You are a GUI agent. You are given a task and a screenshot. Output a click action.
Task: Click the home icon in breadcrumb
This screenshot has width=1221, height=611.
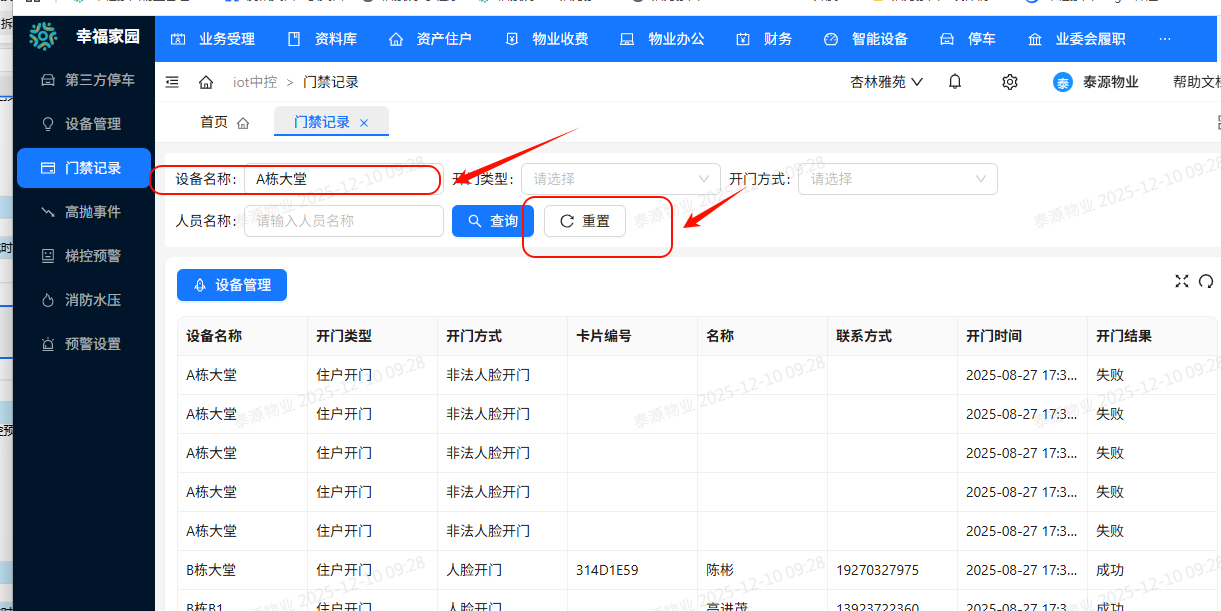click(x=206, y=82)
